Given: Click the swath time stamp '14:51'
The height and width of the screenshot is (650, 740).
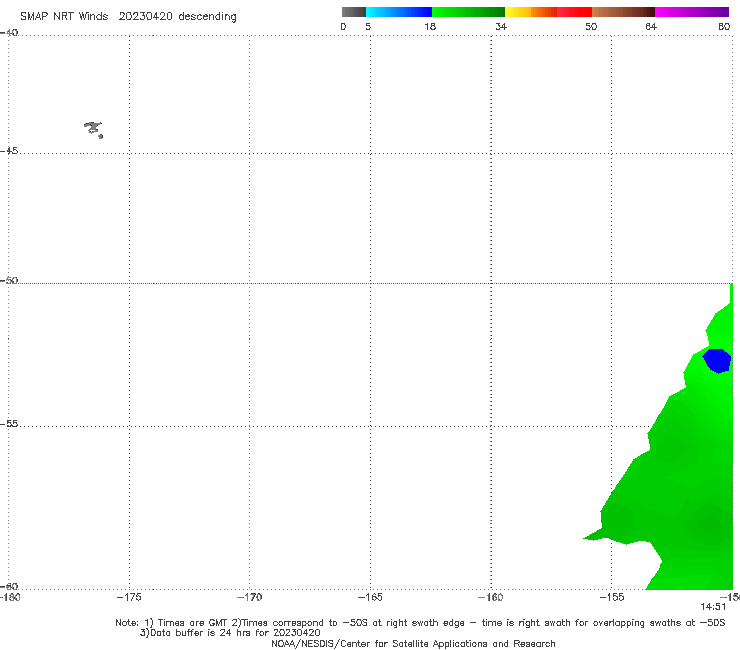Looking at the screenshot, I should 713,607.
